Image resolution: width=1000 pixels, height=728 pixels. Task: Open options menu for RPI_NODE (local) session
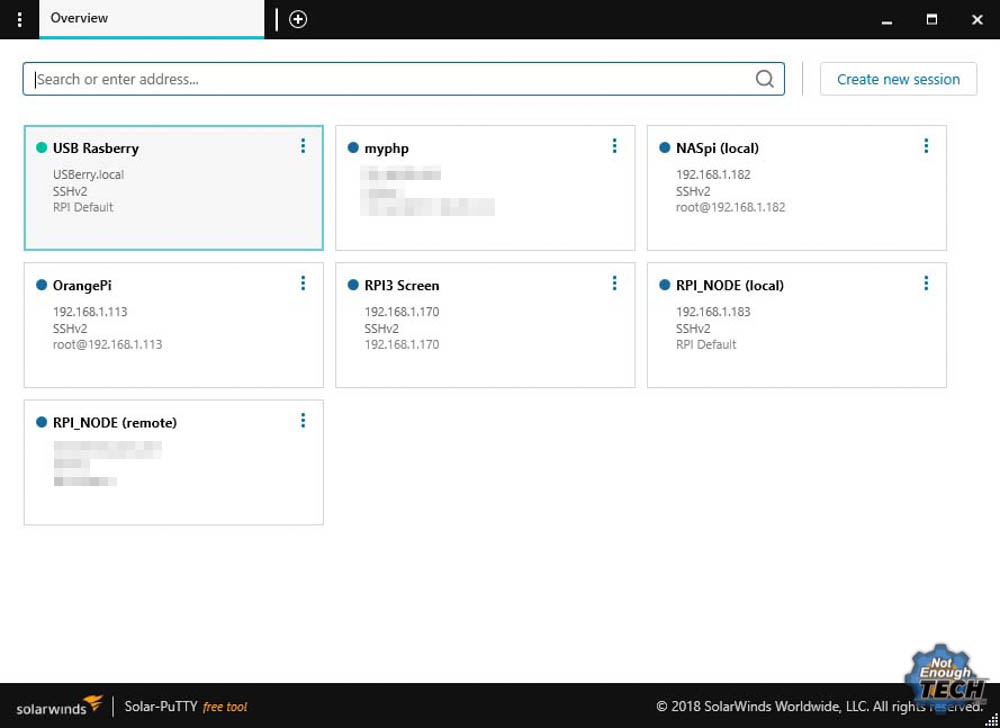(x=926, y=283)
